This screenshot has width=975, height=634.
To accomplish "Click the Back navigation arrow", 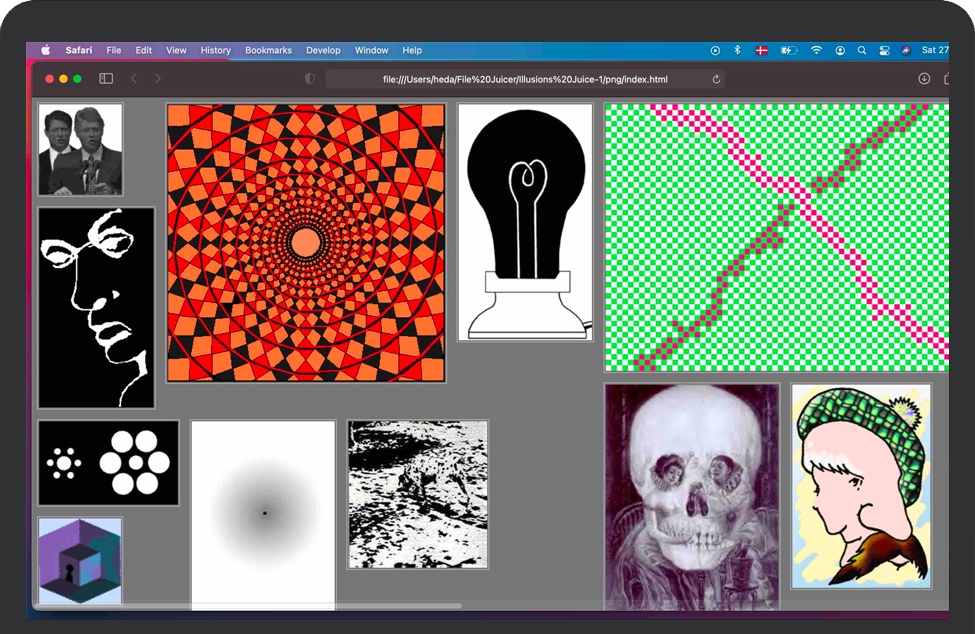I will (133, 79).
